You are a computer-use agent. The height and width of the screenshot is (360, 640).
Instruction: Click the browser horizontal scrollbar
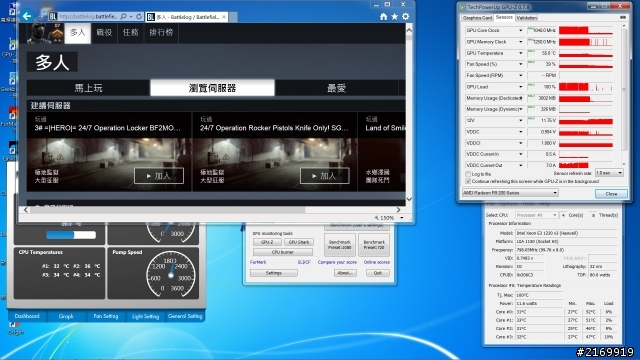point(167,210)
